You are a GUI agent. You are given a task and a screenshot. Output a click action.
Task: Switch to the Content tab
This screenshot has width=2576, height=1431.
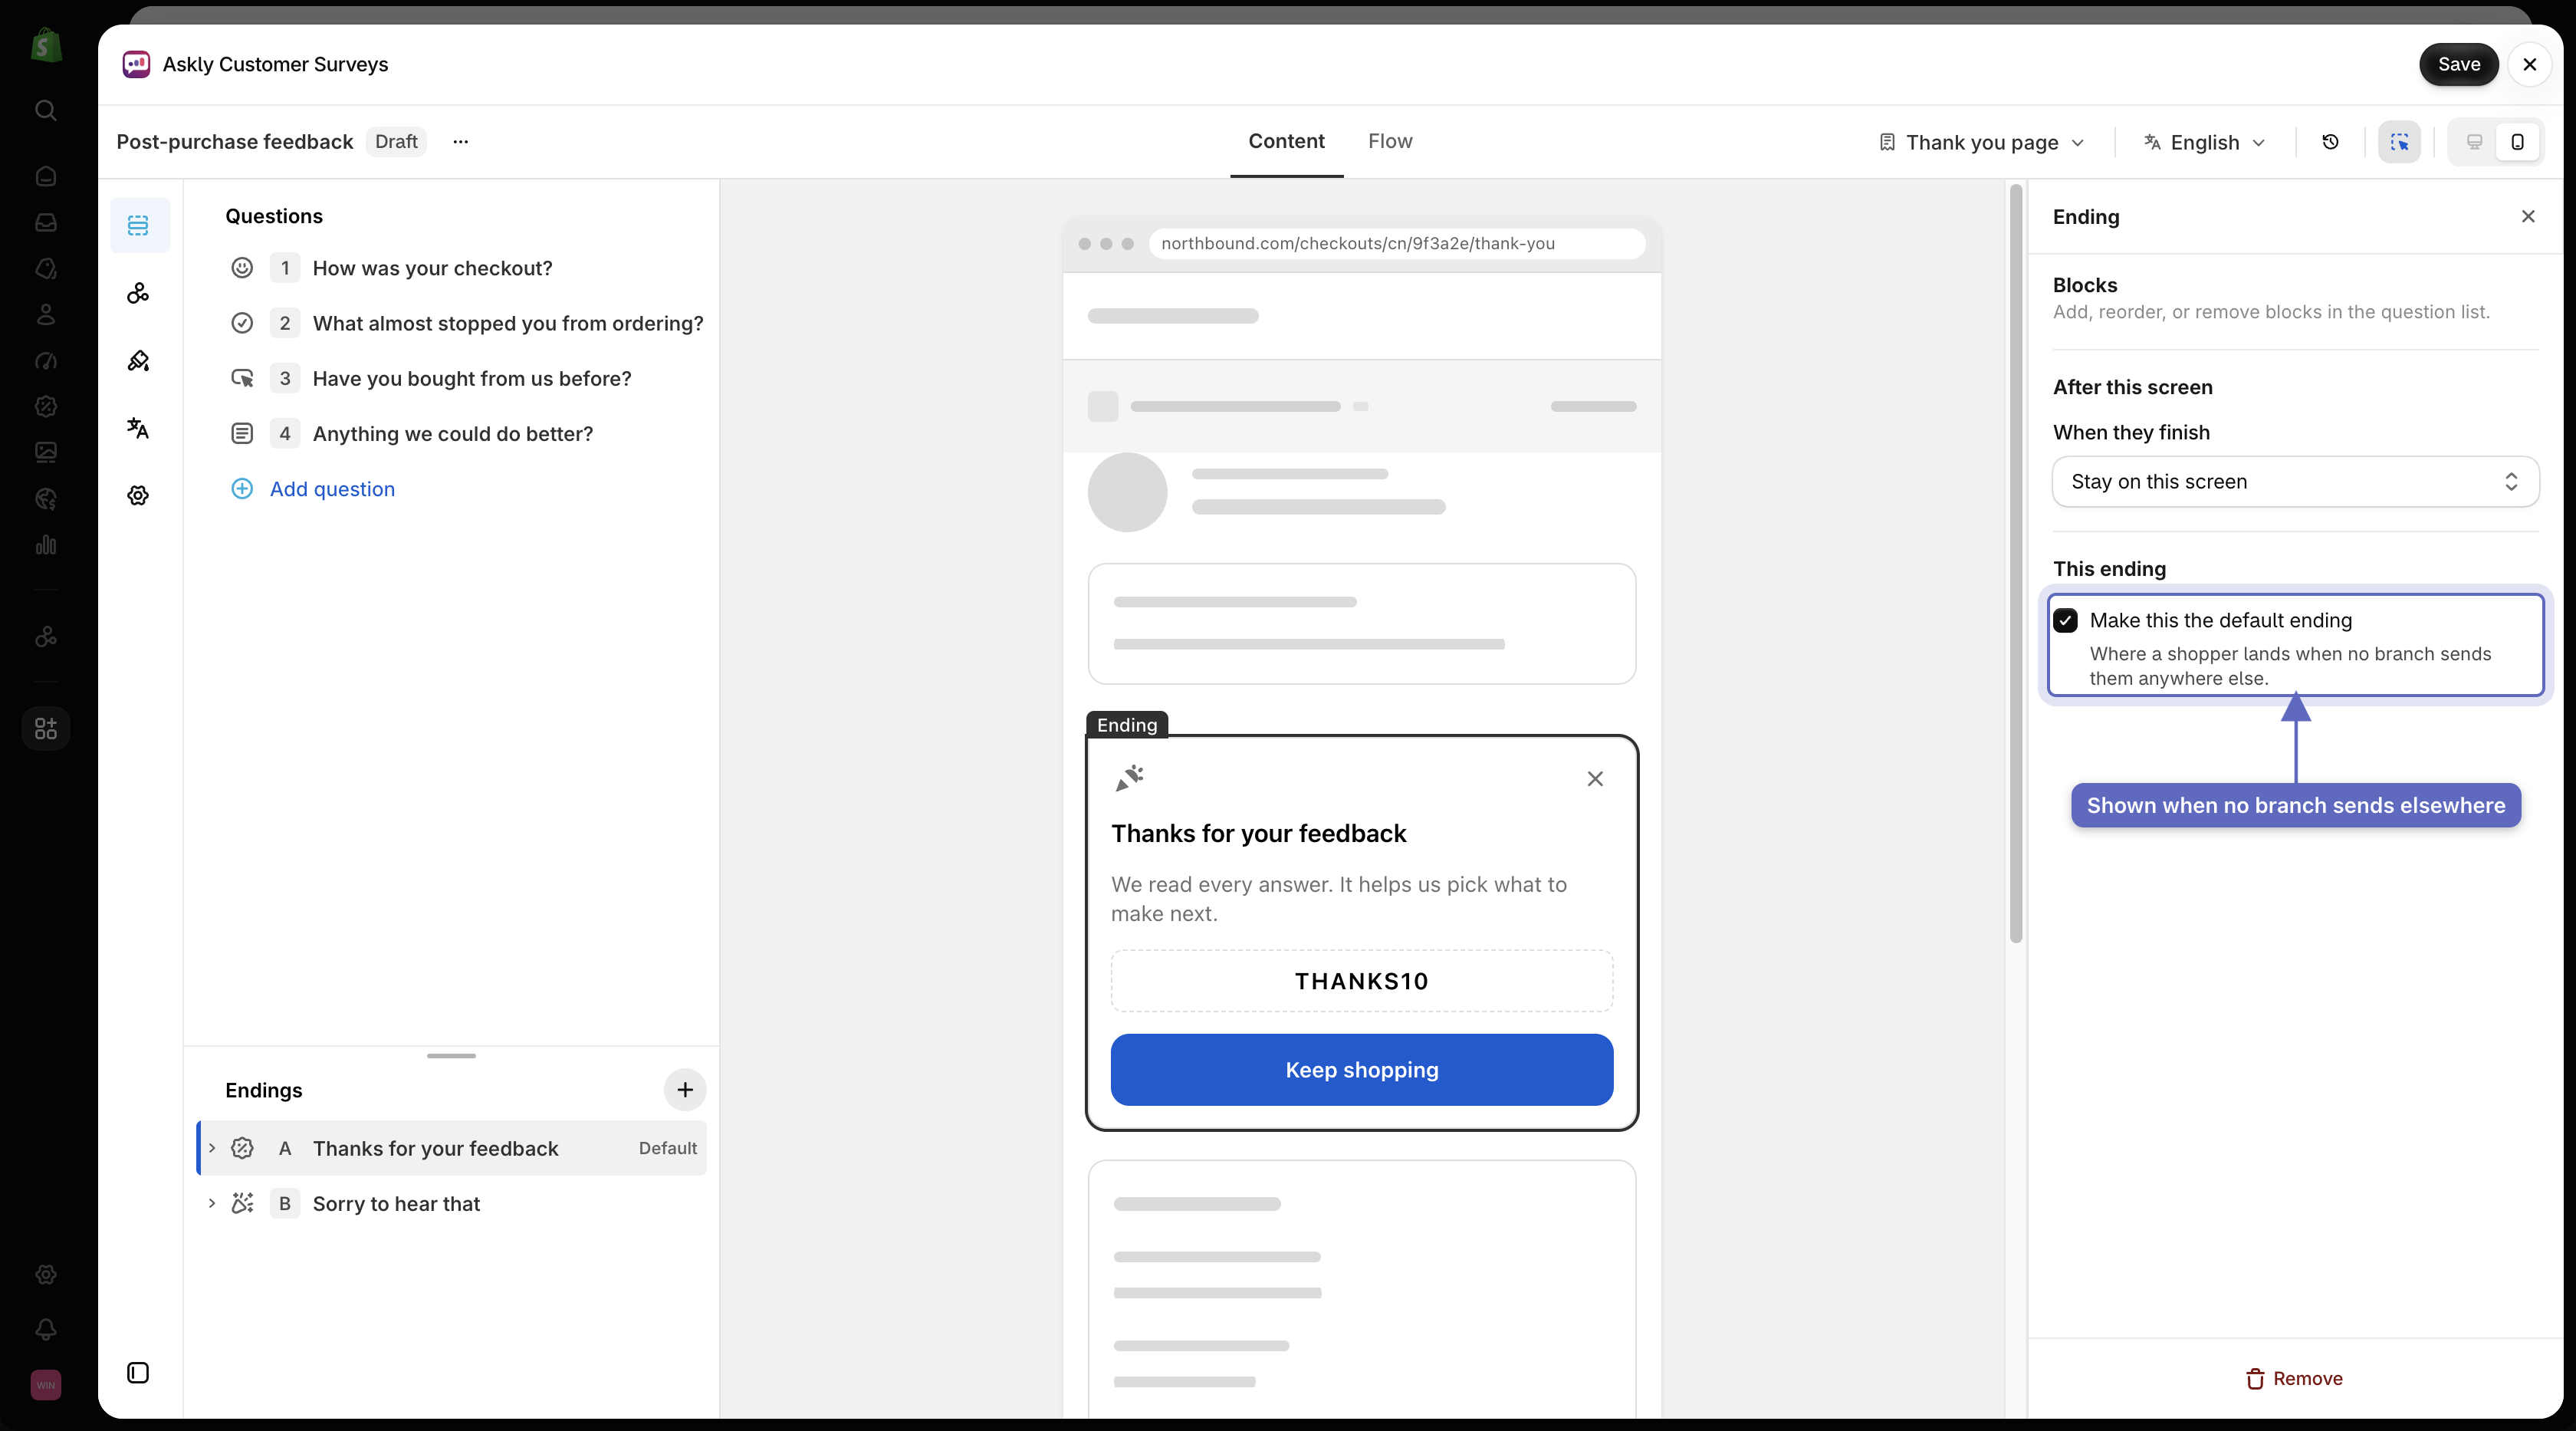[1286, 141]
